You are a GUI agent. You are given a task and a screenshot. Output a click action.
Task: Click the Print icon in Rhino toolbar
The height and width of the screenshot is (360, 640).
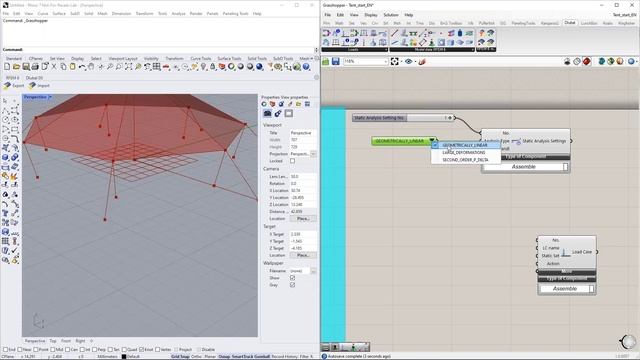[x=35, y=67]
